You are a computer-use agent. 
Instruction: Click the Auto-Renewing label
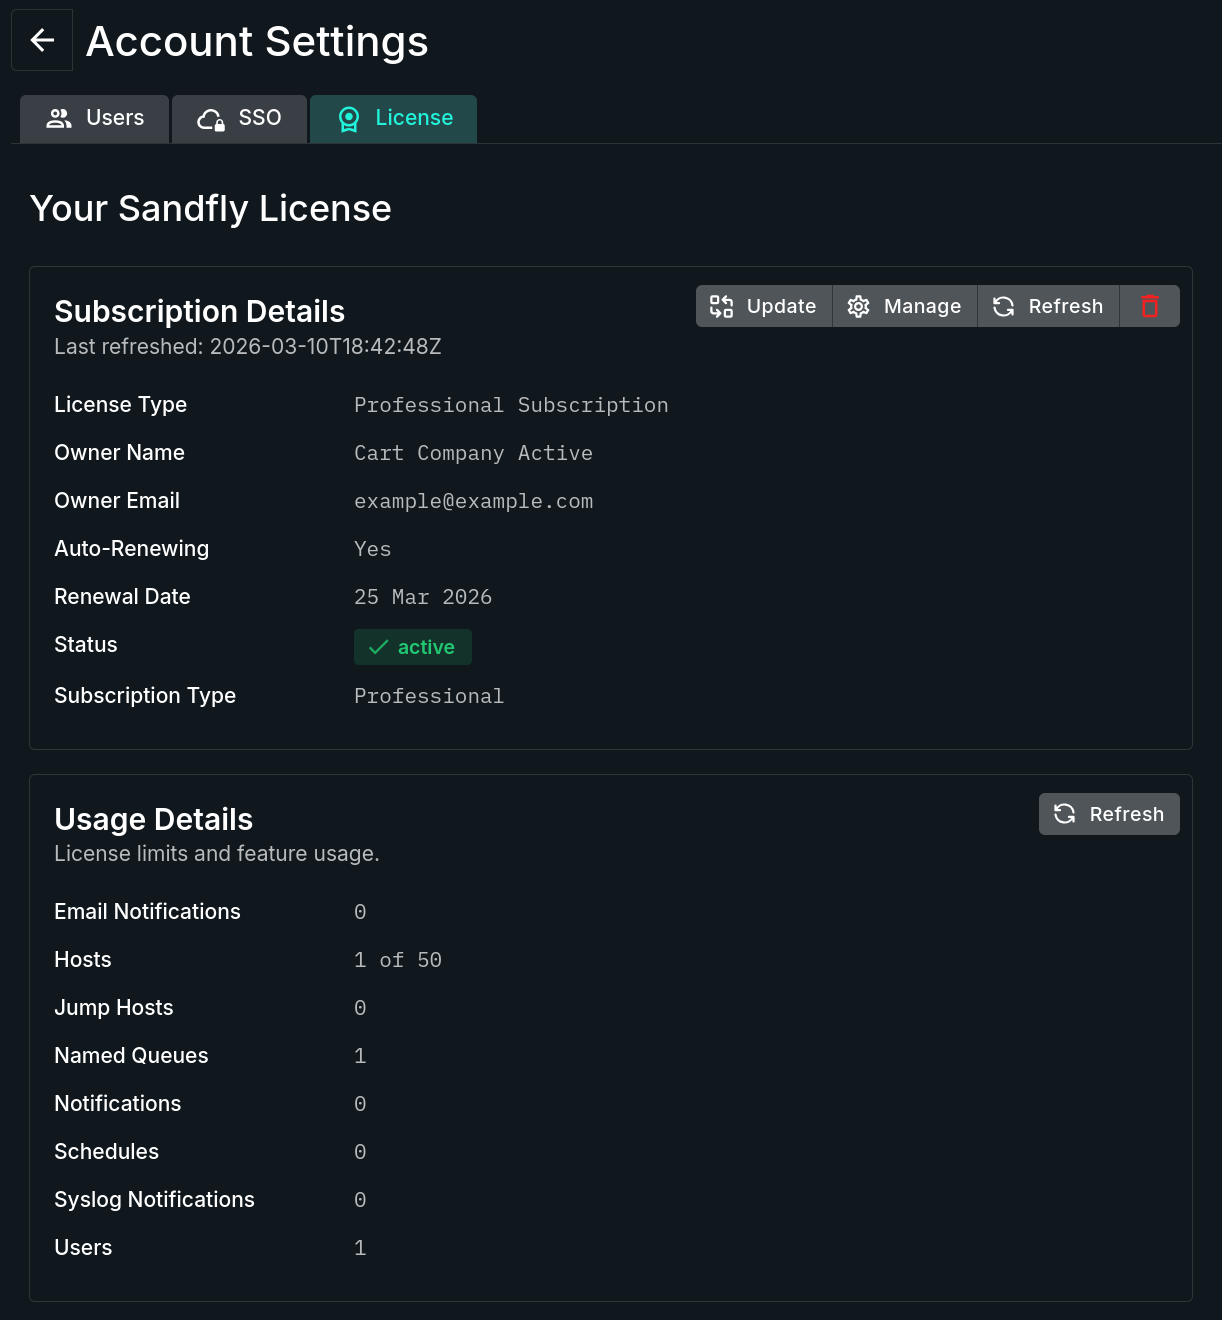tap(132, 549)
